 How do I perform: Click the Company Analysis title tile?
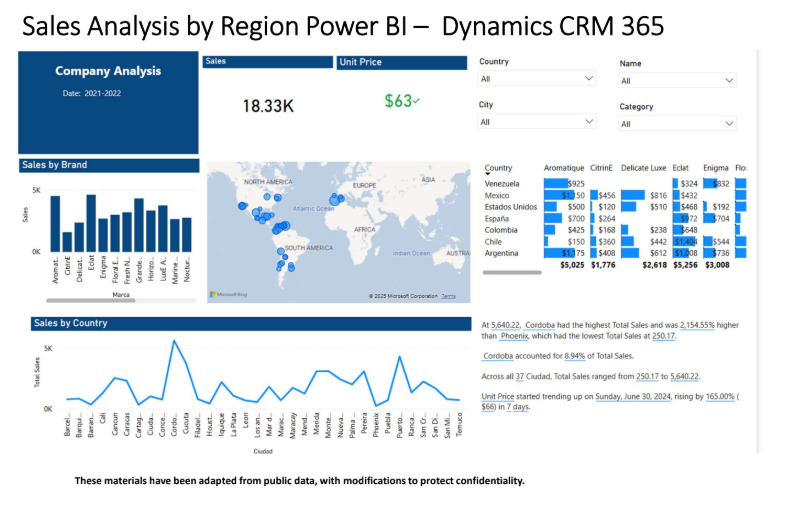pos(107,71)
